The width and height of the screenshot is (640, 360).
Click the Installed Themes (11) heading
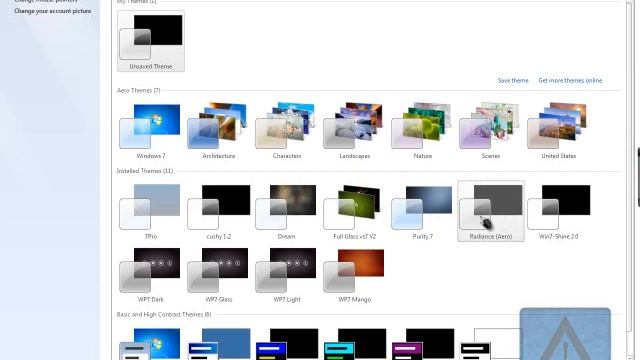point(145,171)
